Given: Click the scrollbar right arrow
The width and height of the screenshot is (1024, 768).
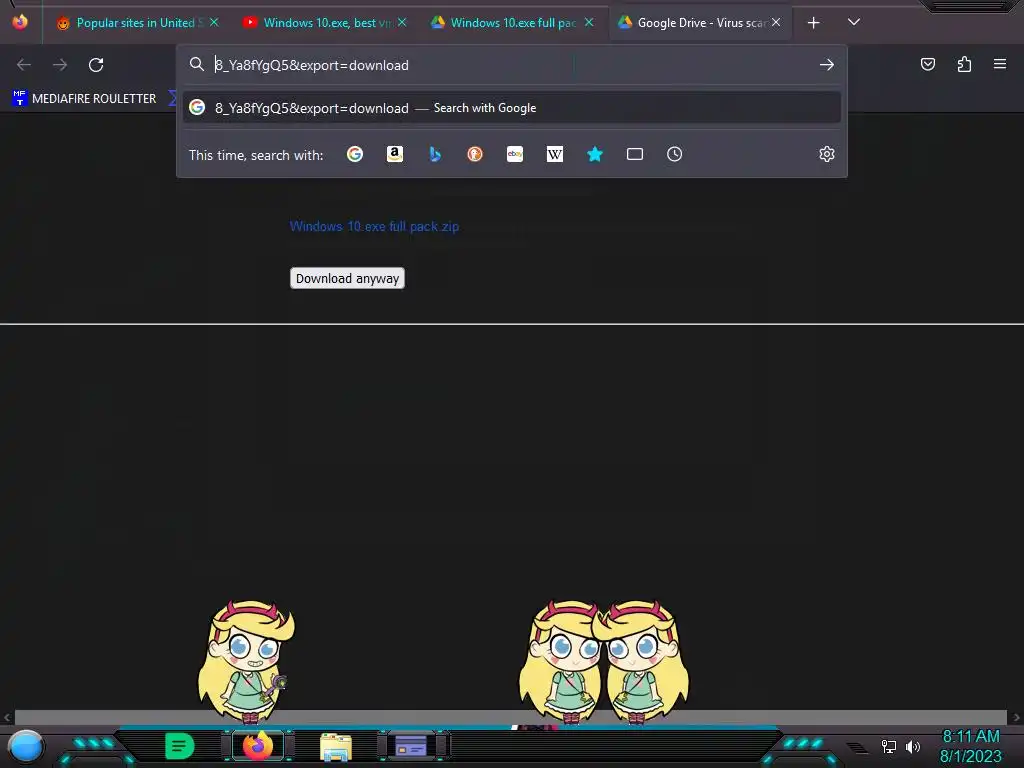Looking at the screenshot, I should coord(1016,717).
